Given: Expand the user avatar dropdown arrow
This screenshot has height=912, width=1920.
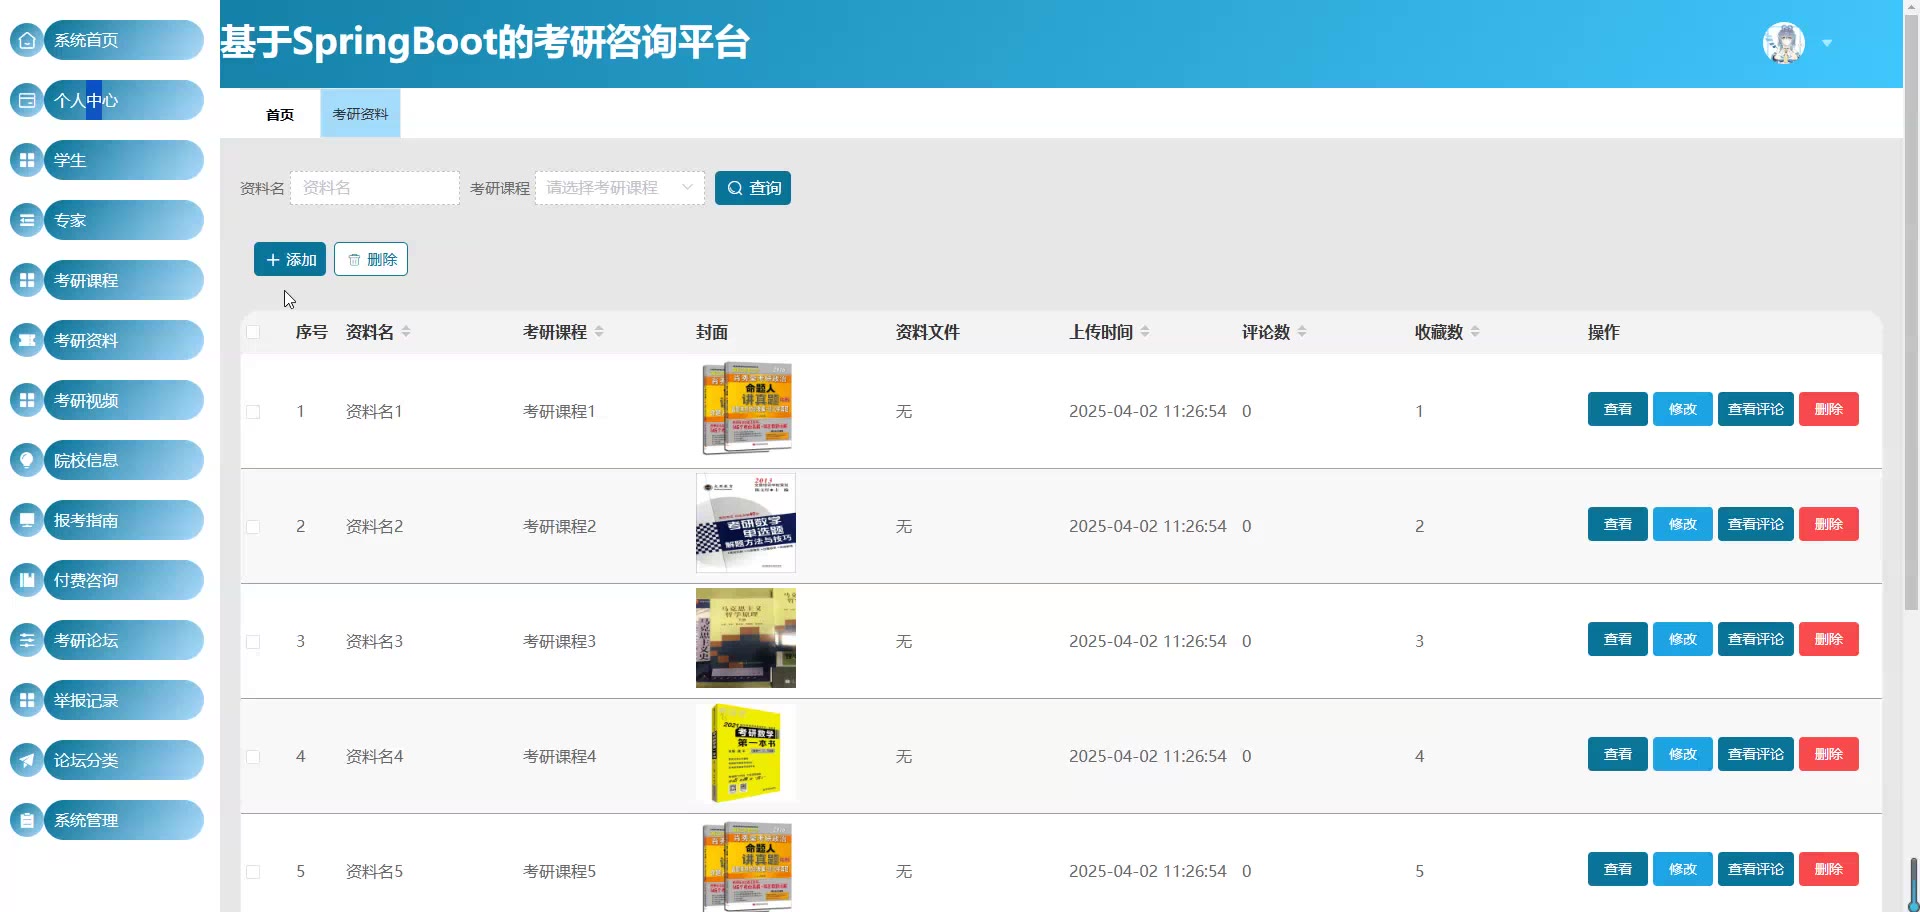Looking at the screenshot, I should (x=1827, y=43).
